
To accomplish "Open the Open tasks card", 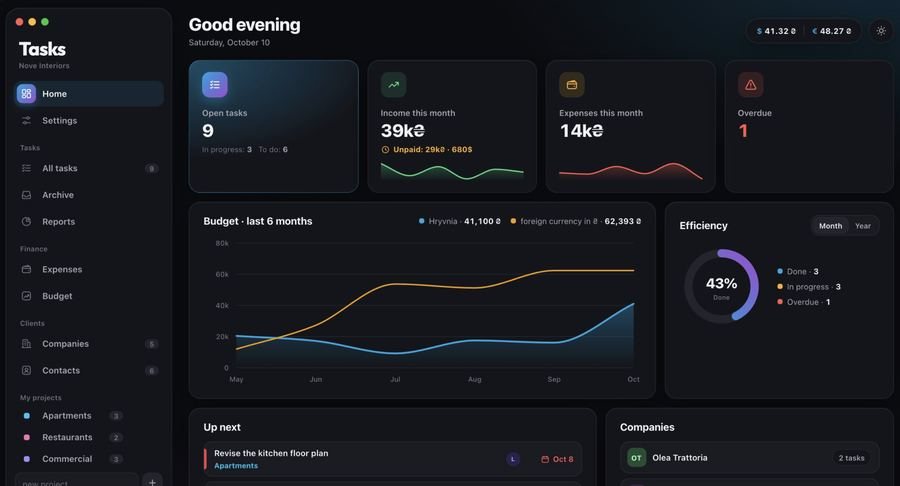I will click(x=274, y=126).
